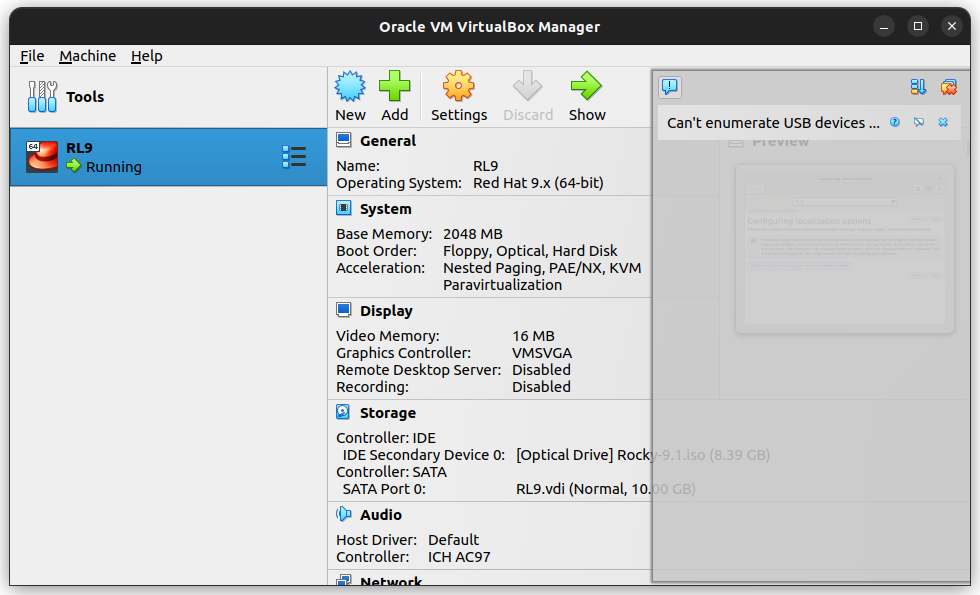Expand the Can't enumerate USB devices message
Viewport: 980px width, 595px height.
pyautogui.click(x=773, y=123)
